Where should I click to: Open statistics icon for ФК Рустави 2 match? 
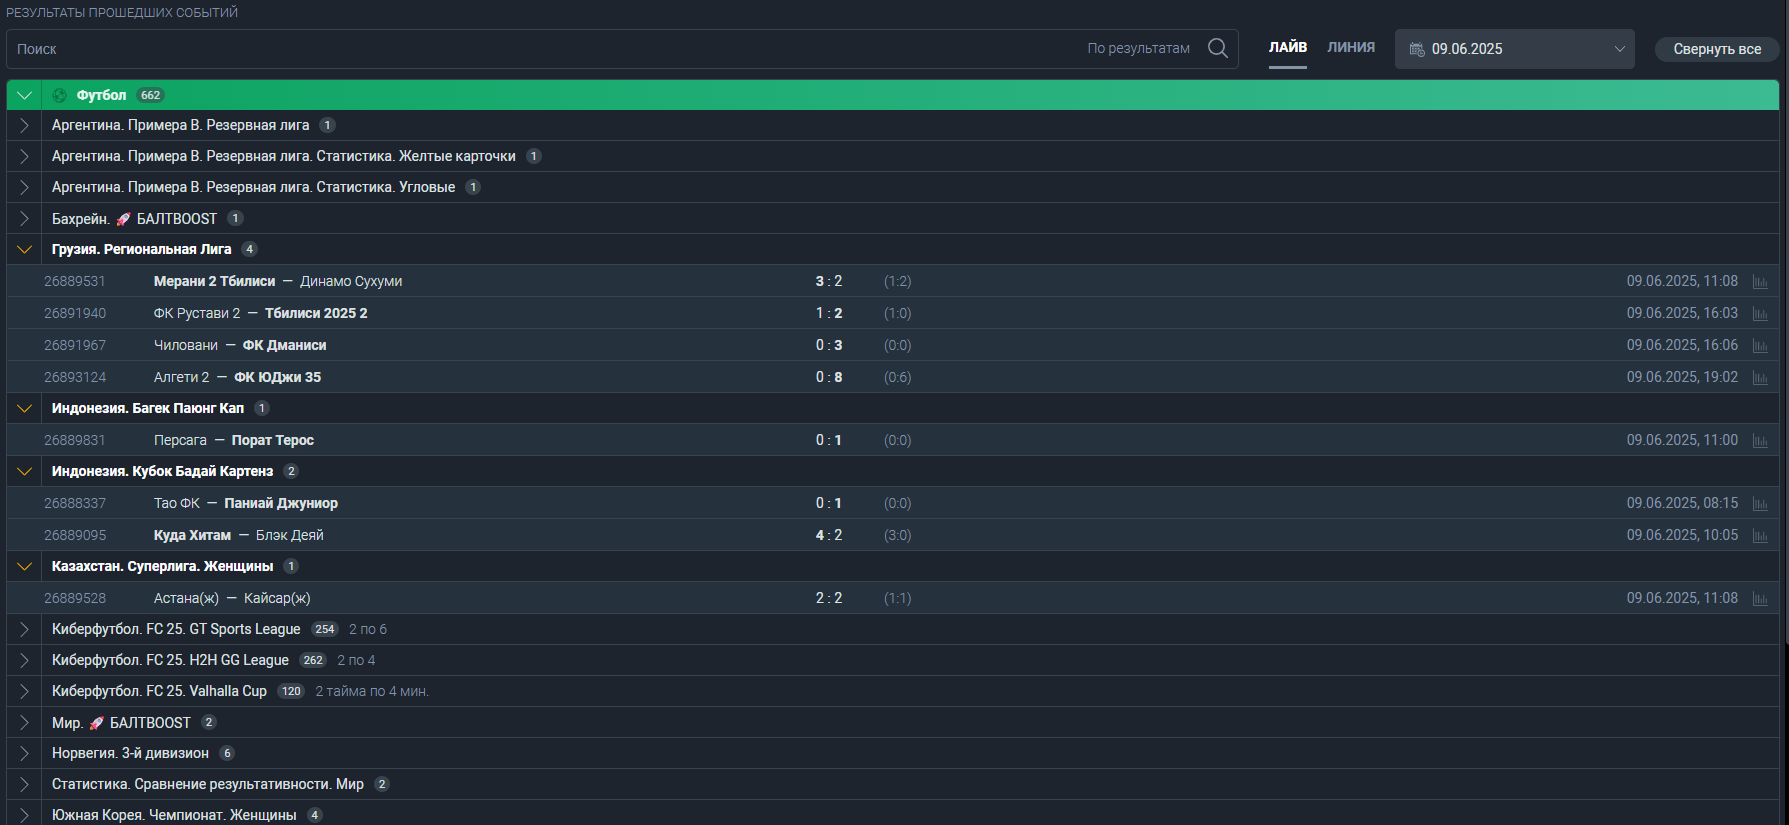click(x=1760, y=314)
